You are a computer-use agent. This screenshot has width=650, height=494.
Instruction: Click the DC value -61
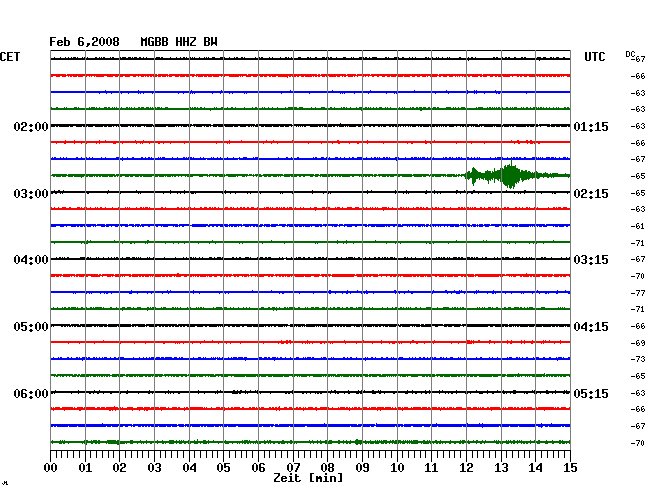click(638, 226)
